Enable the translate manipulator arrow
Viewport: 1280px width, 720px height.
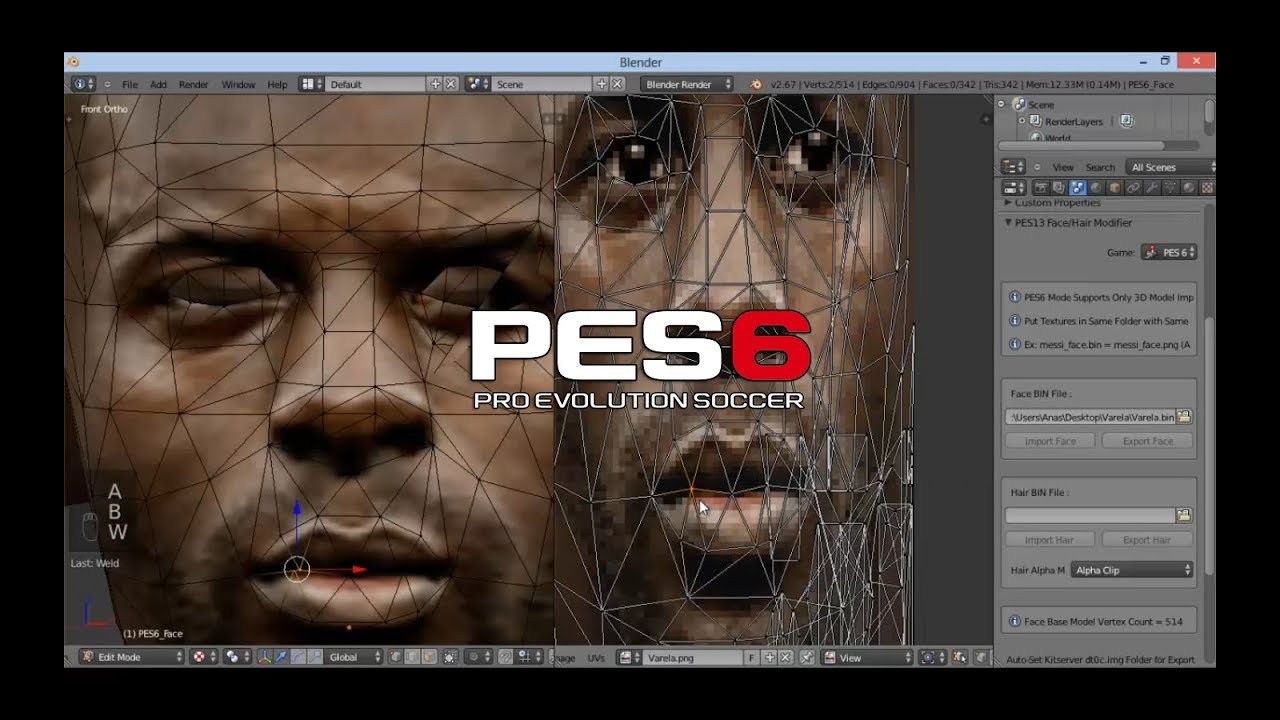[282, 657]
